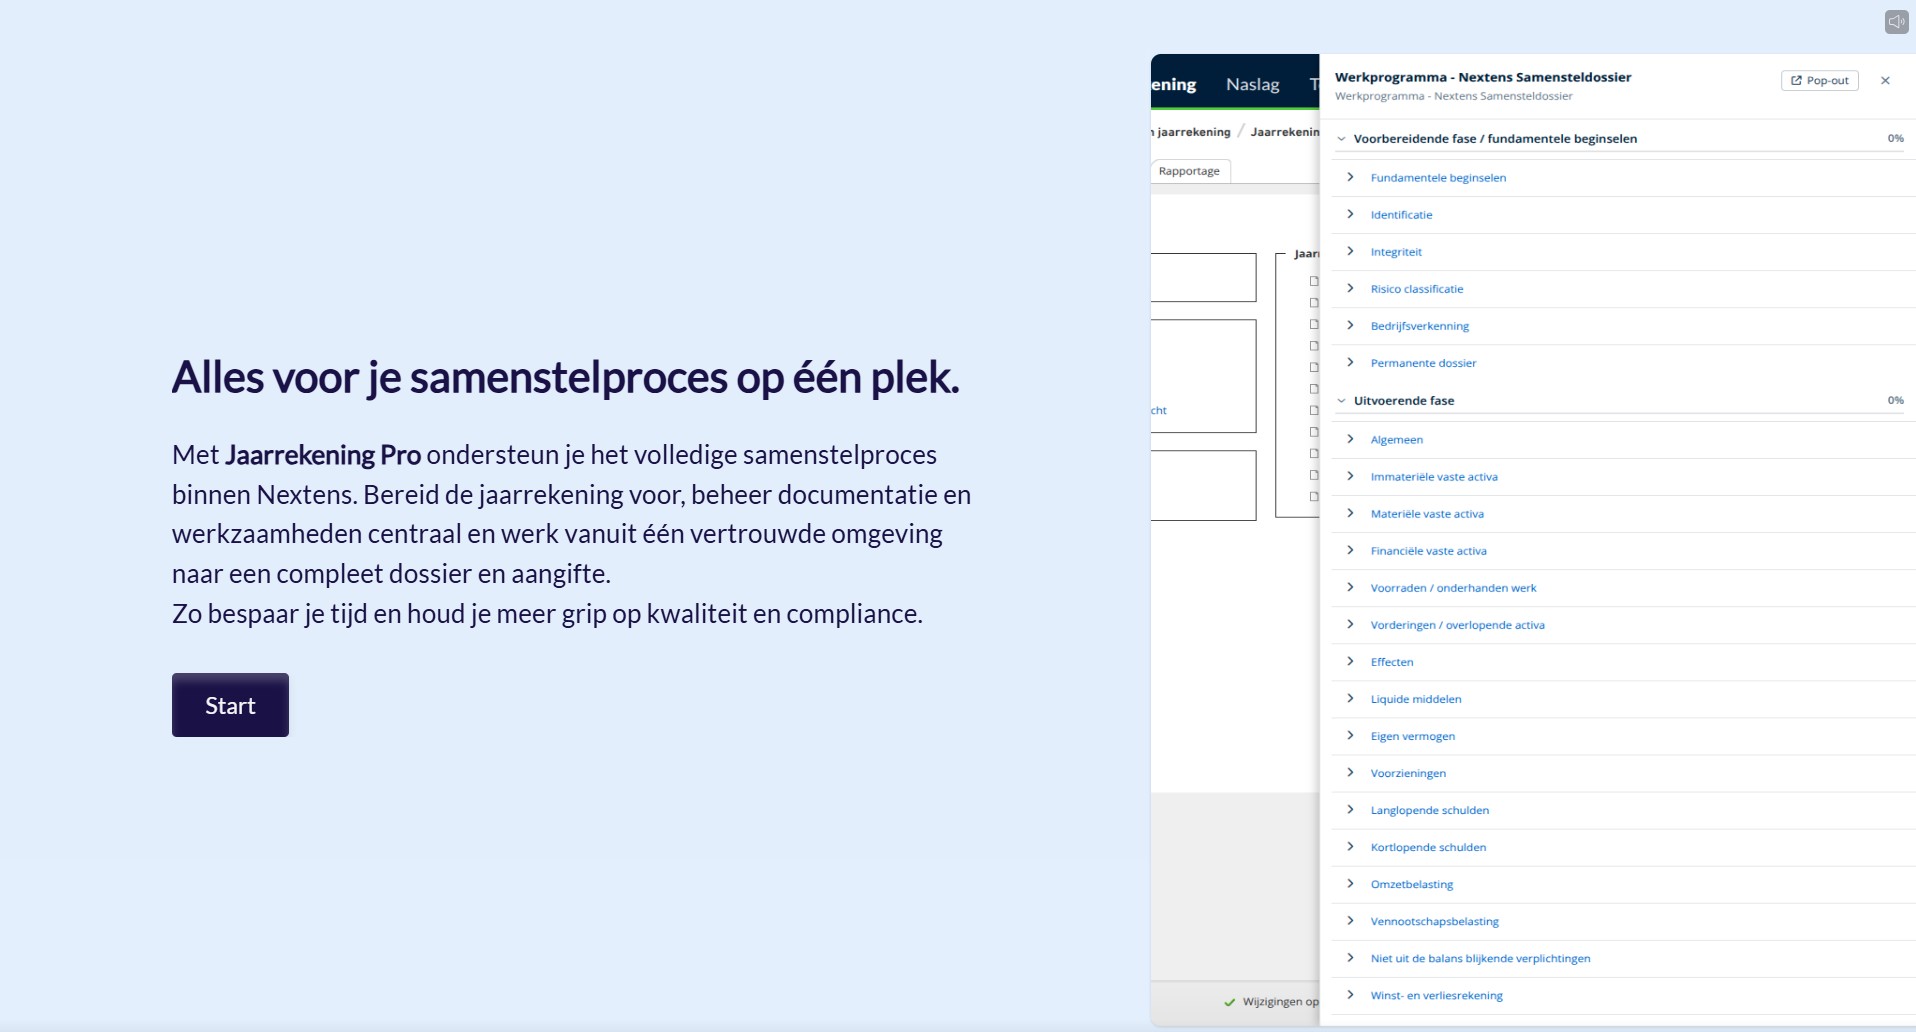Expand Vorderingen / overlopende activa chevron
Image resolution: width=1916 pixels, height=1032 pixels.
tap(1350, 624)
